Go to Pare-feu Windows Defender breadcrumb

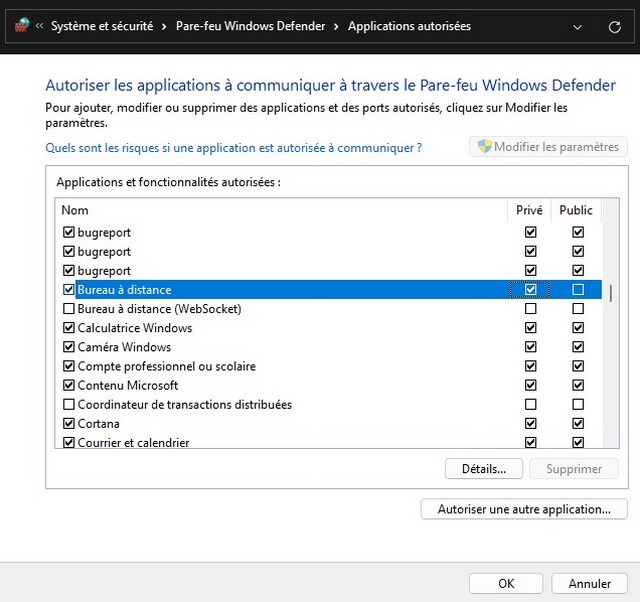(x=251, y=26)
